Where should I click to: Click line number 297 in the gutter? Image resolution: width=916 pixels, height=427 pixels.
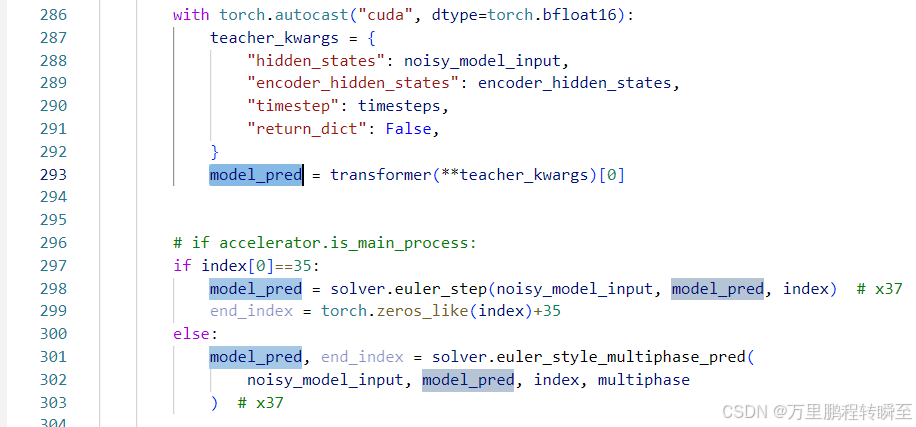[53, 266]
